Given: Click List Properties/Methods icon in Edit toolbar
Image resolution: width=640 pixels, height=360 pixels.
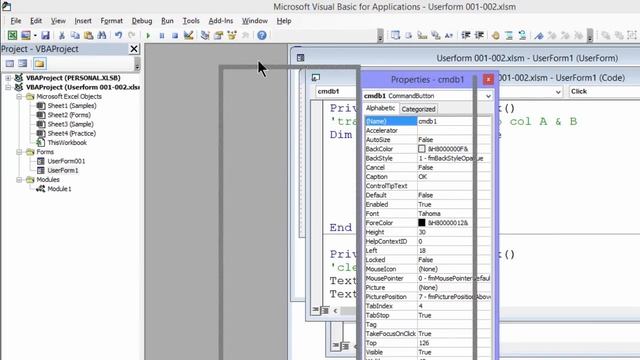Looking at the screenshot, I should pyautogui.click(x=395, y=36).
